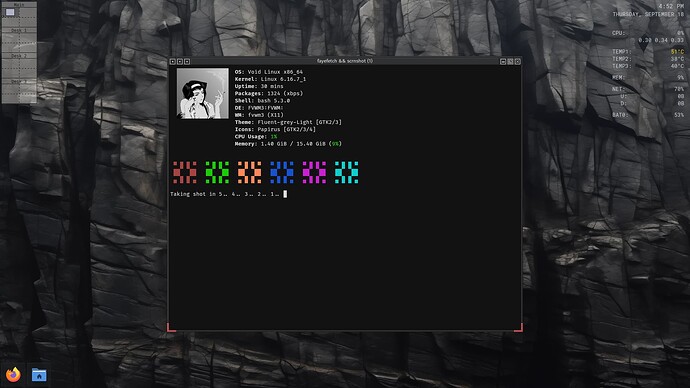Click the third left titlebar button of the terminal
This screenshot has height=388, width=690.
[187, 62]
